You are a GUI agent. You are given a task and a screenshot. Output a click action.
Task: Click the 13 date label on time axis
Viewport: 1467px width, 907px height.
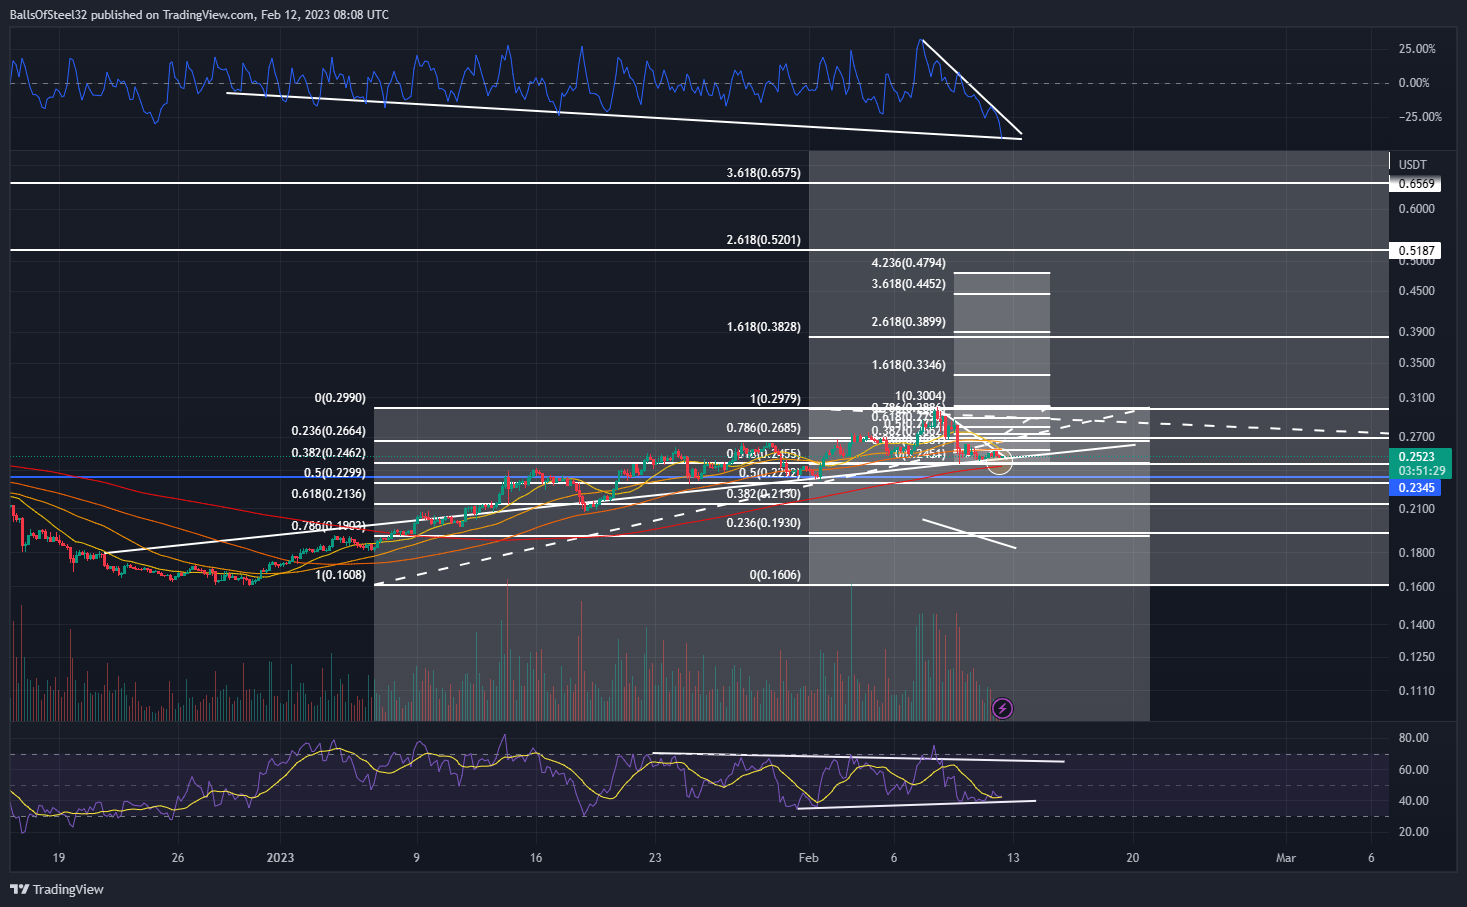pos(1014,858)
